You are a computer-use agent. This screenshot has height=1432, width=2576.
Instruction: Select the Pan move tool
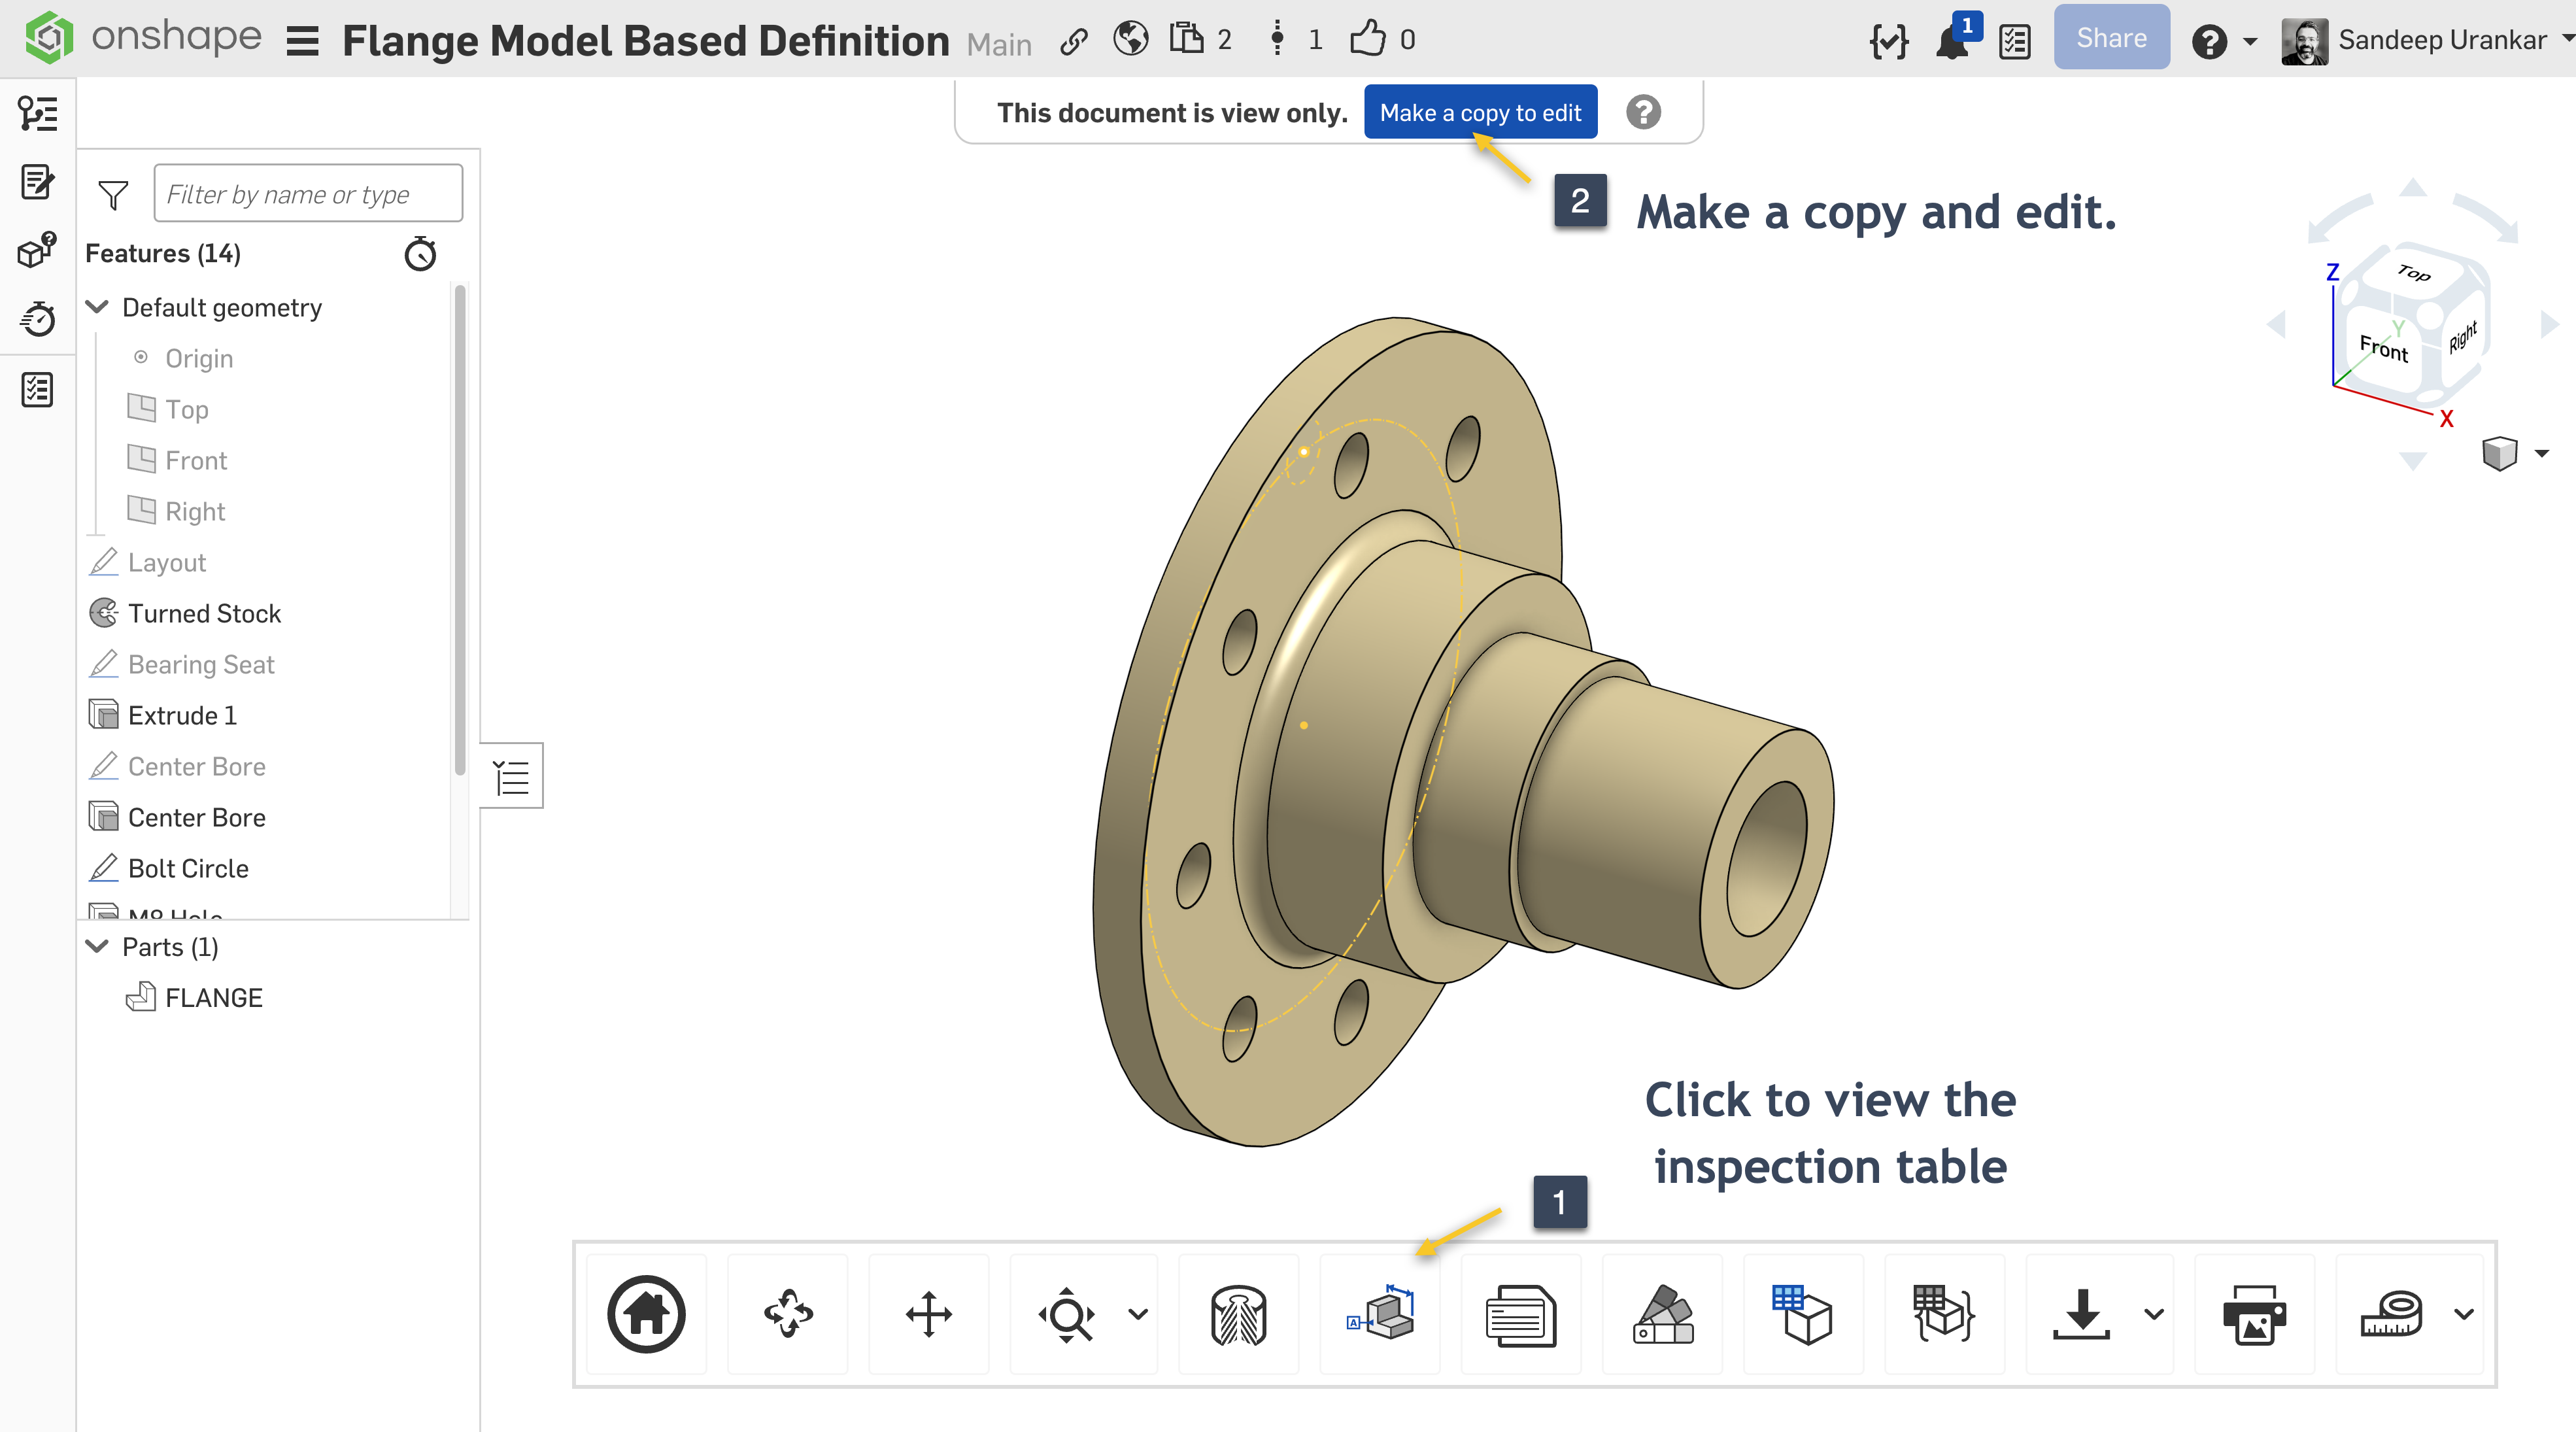(928, 1314)
